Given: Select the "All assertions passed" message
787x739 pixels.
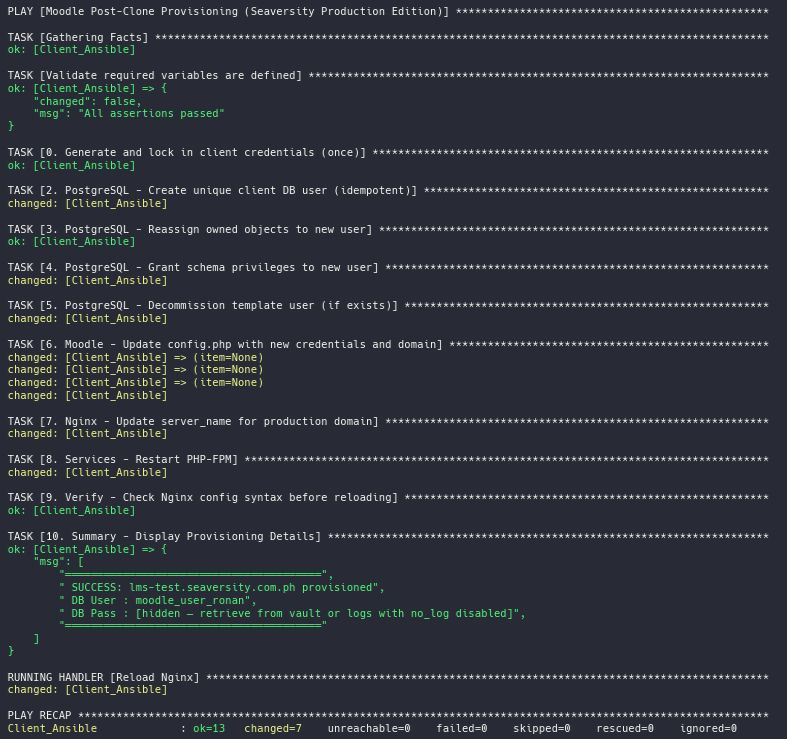Looking at the screenshot, I should [151, 113].
